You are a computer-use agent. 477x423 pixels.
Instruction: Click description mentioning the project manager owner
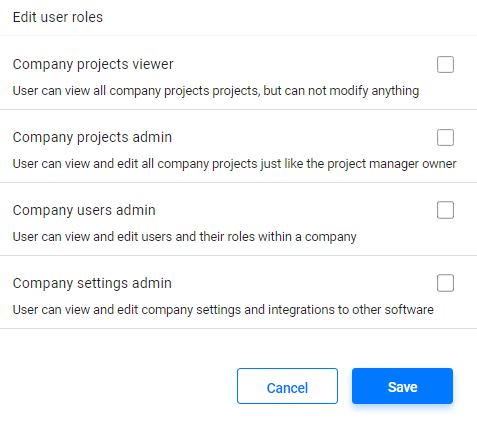tap(234, 164)
